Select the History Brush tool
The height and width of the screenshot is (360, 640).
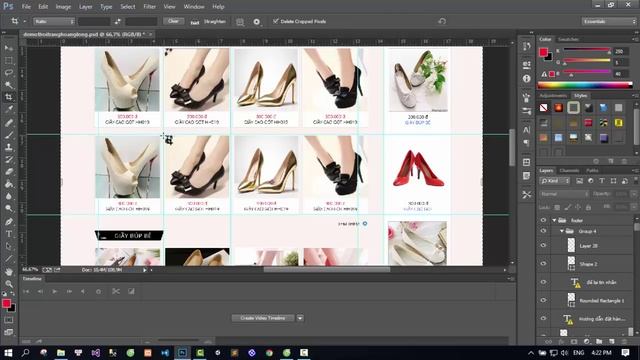[x=9, y=160]
